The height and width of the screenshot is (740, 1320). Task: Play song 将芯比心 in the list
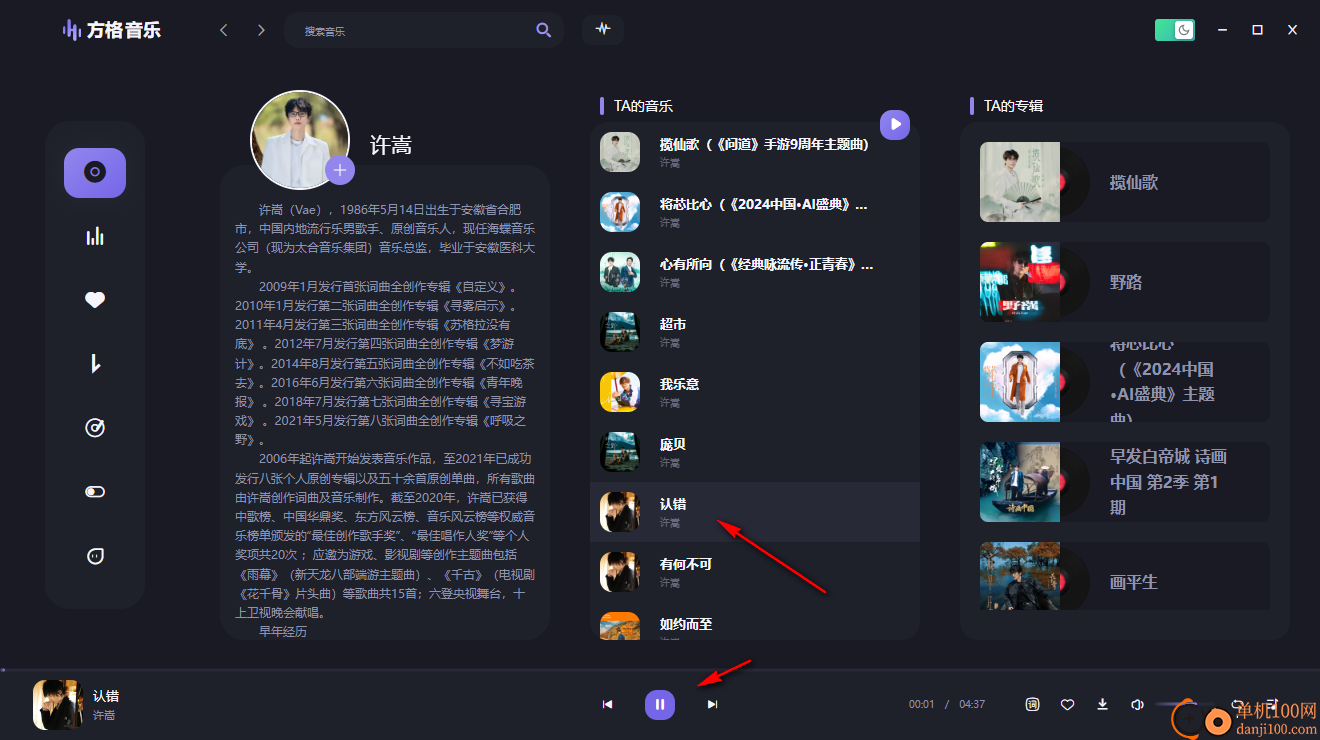755,212
